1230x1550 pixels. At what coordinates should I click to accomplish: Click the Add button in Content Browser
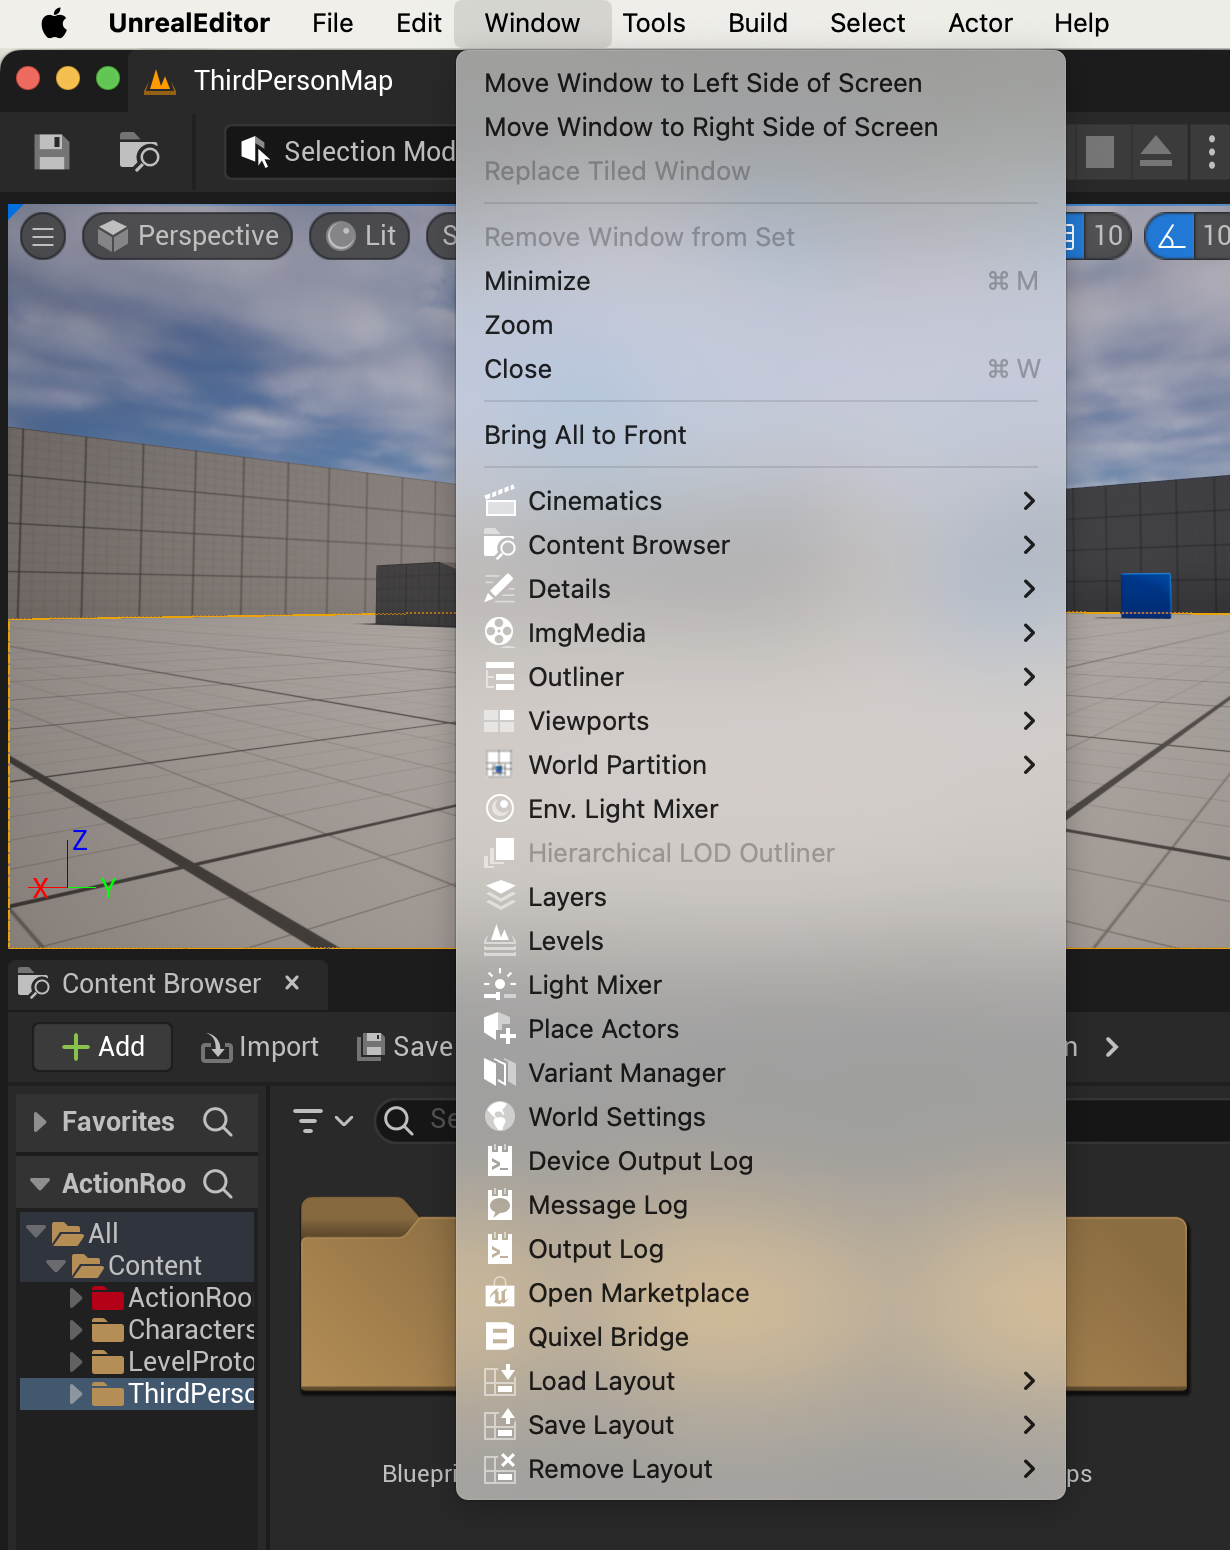click(103, 1047)
